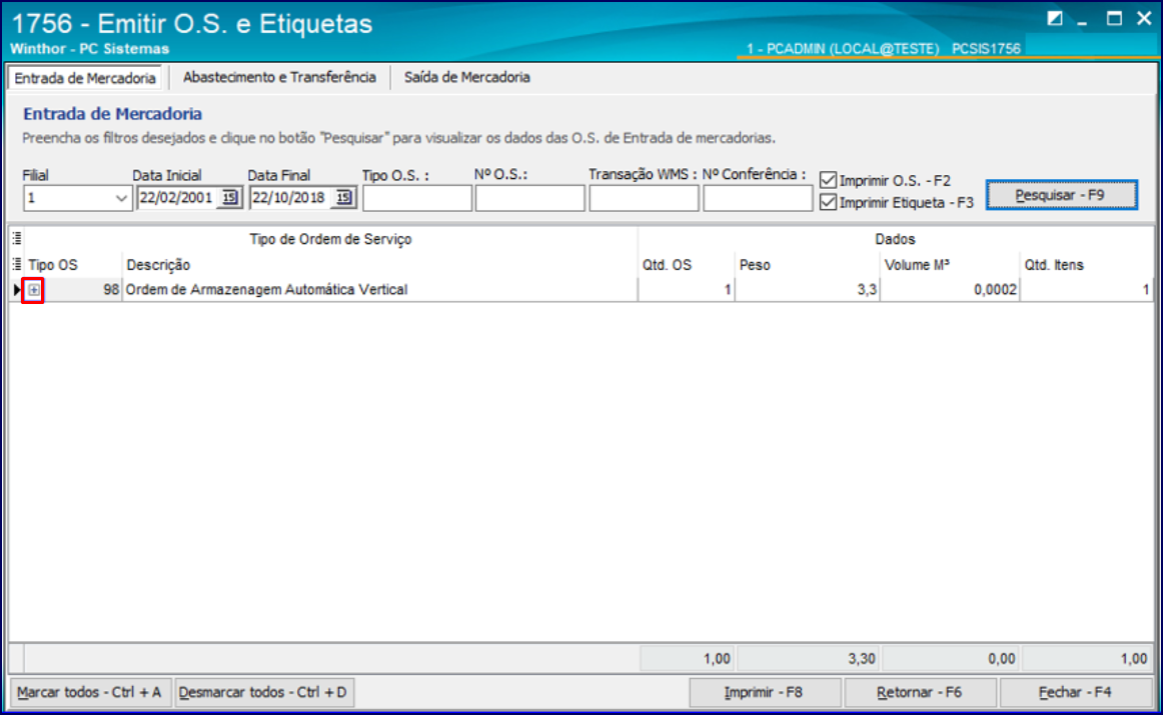The image size is (1163, 715).
Task: Switch to Saída de Mercadoria tab
Action: pos(467,77)
